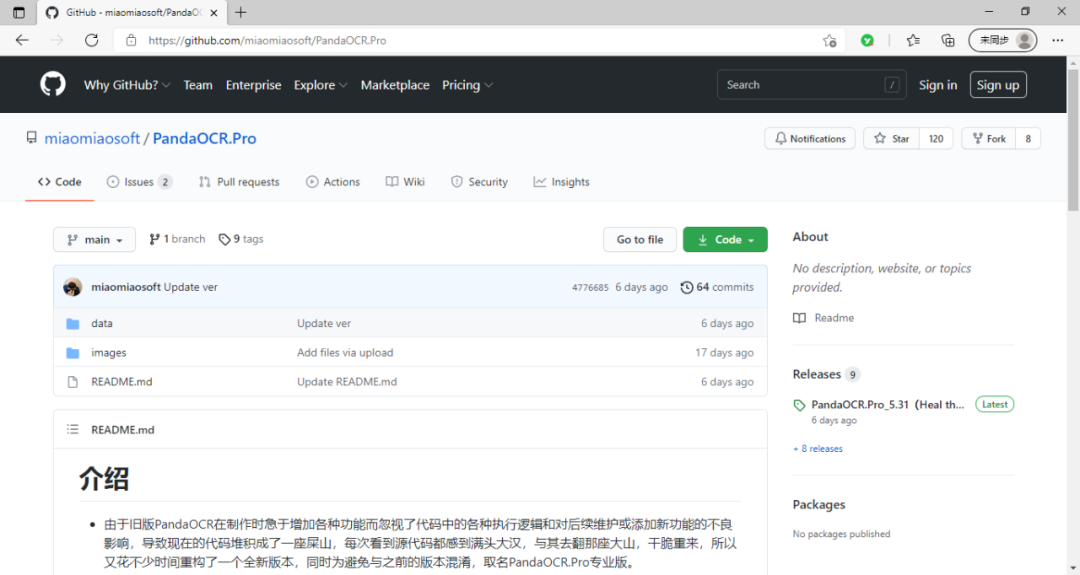Refresh the browser page

coord(91,41)
